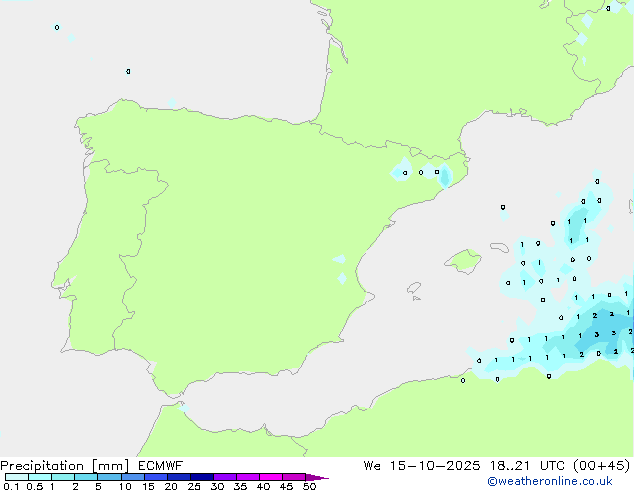Click Mallorca island on the map

[463, 261]
